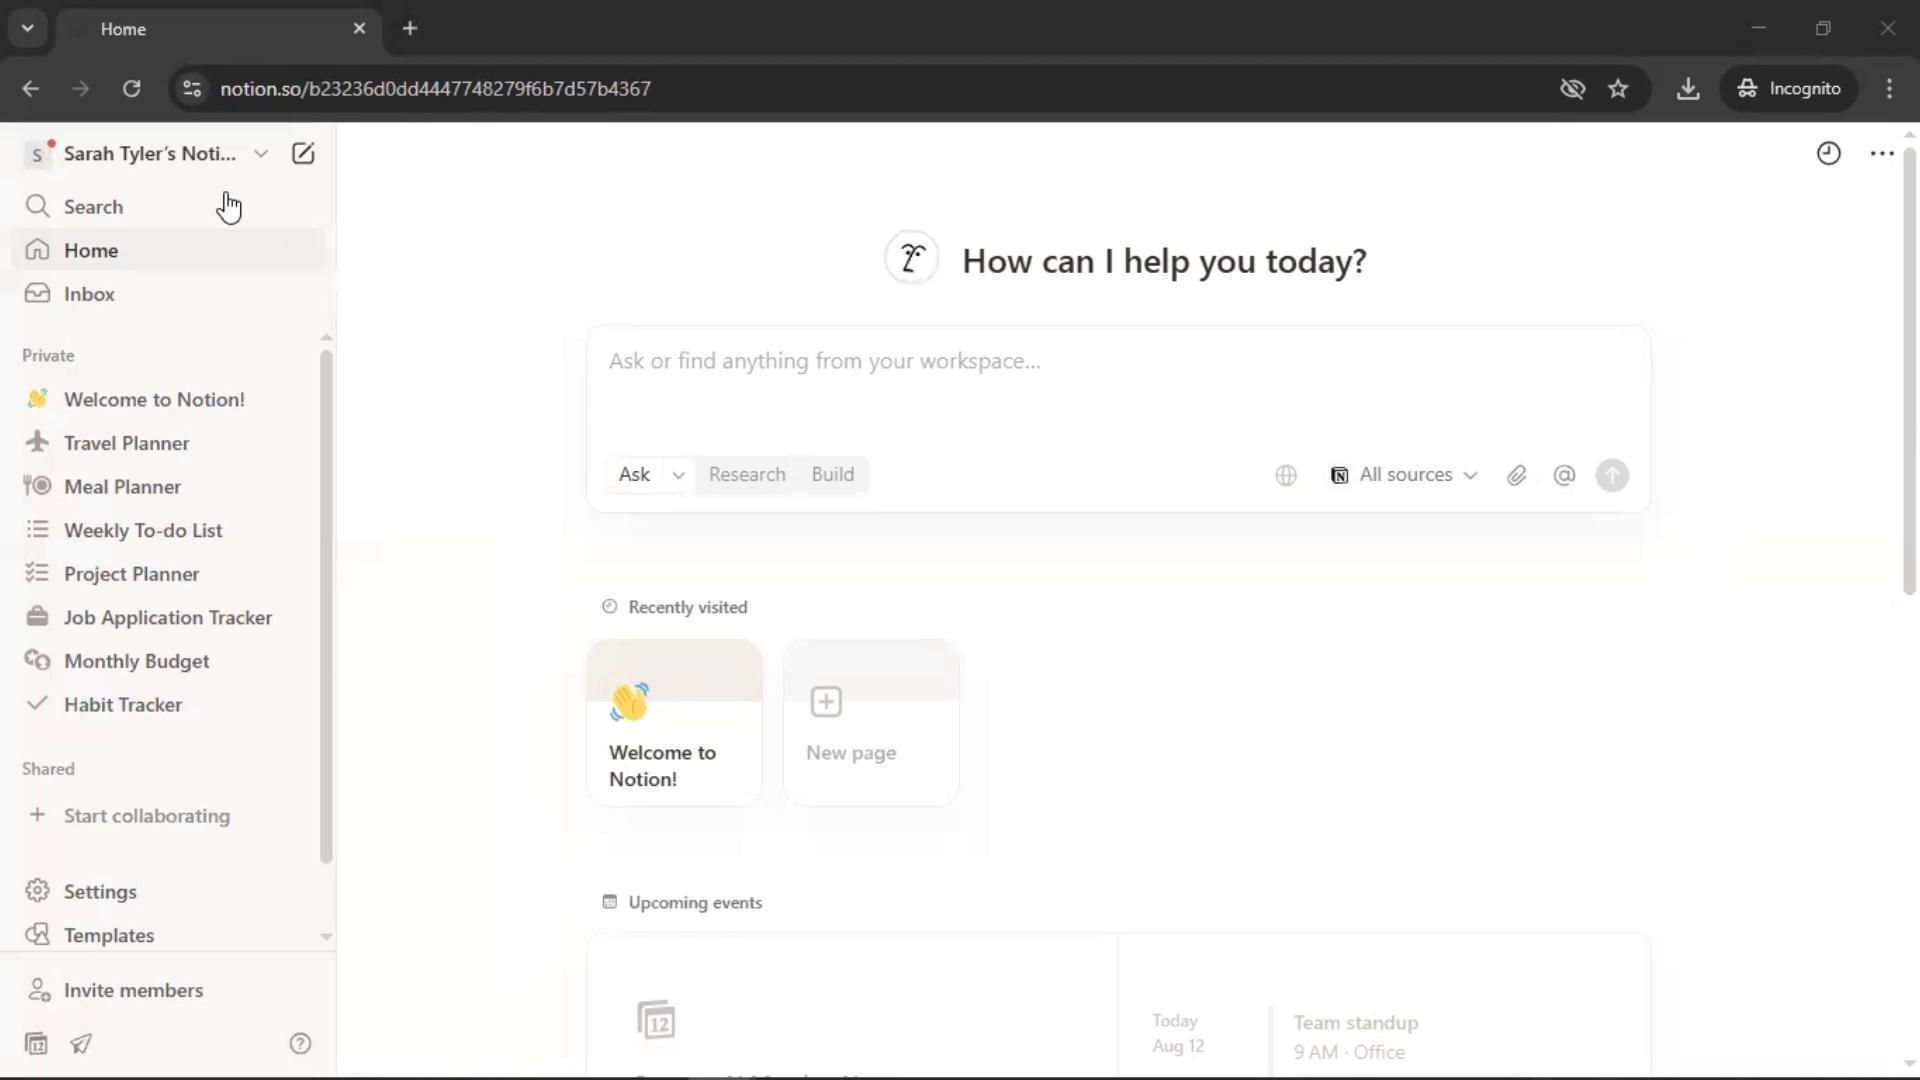This screenshot has width=1920, height=1080.
Task: Click the paper plane icon in sidebar
Action: [x=81, y=1044]
